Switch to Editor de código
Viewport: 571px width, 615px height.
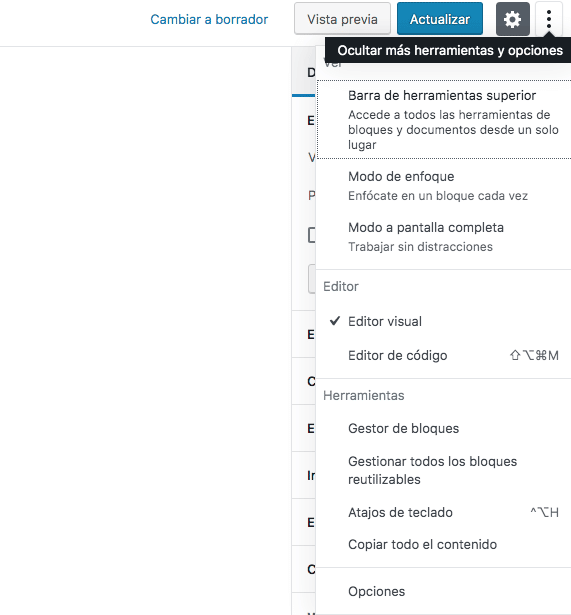click(444, 355)
